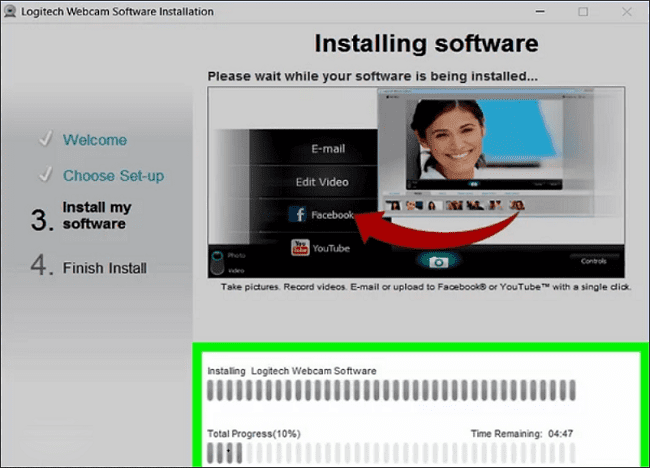The height and width of the screenshot is (468, 650).
Task: Click the disabled maximize button
Action: (583, 12)
